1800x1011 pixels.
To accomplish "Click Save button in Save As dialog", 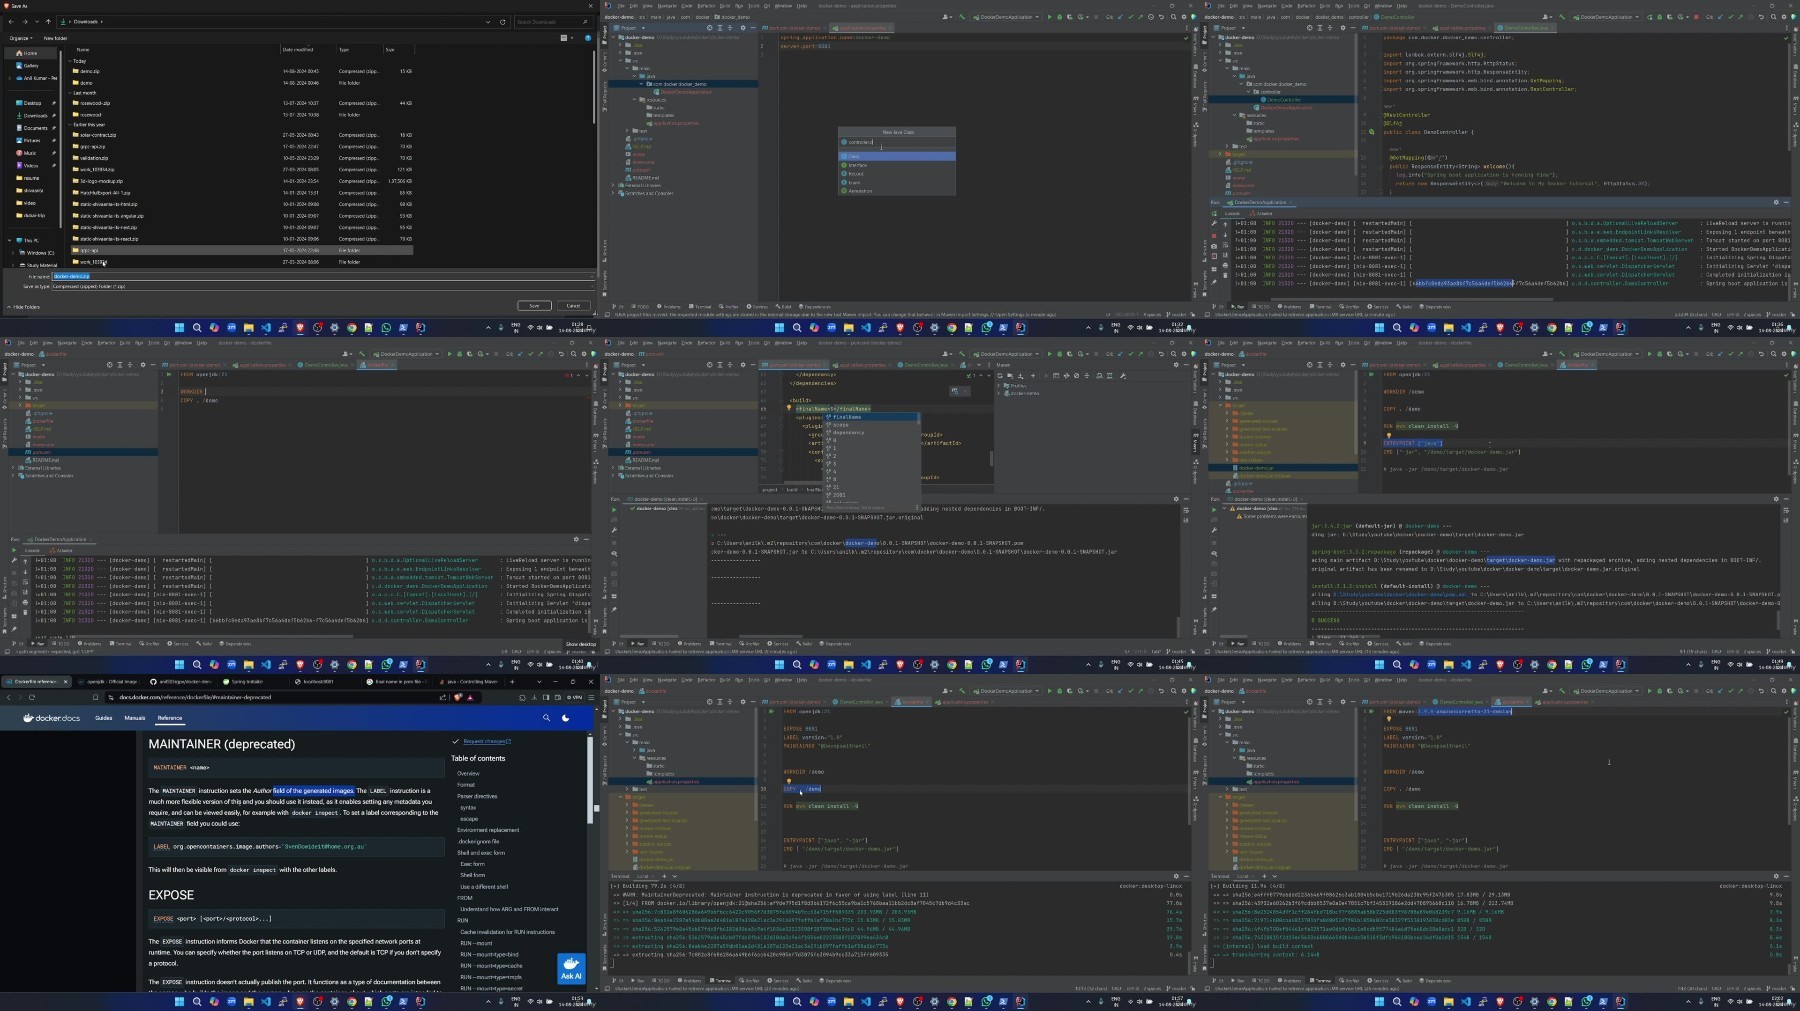I will tap(534, 306).
